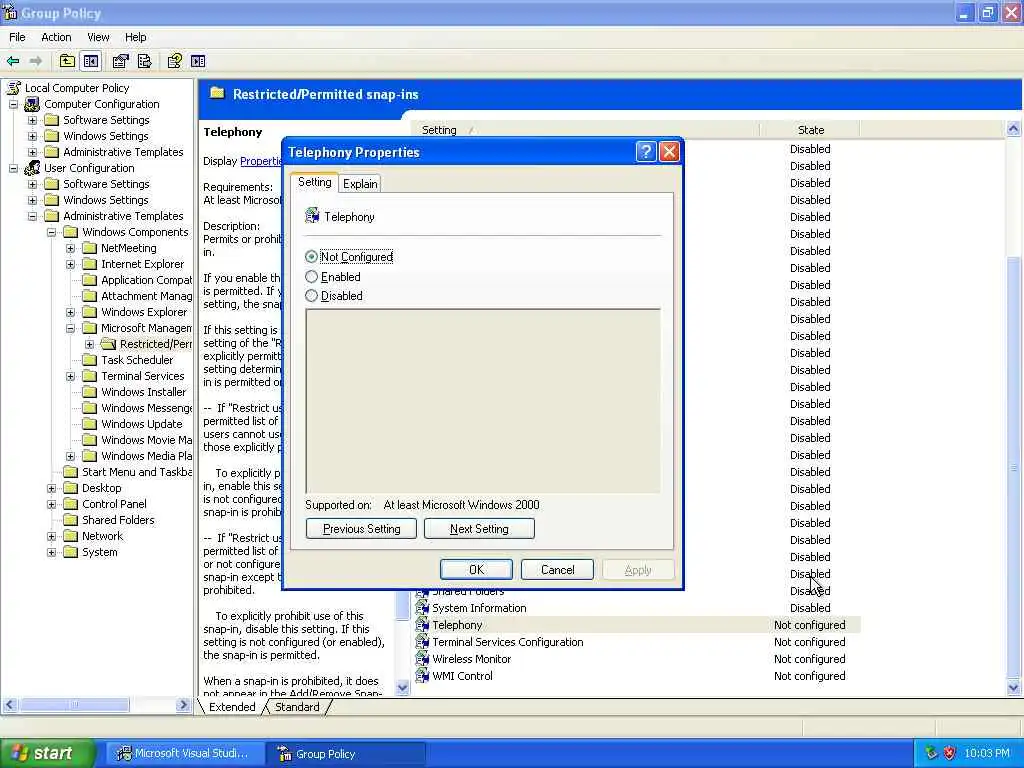Click the Windows Update folder icon

tap(89, 424)
